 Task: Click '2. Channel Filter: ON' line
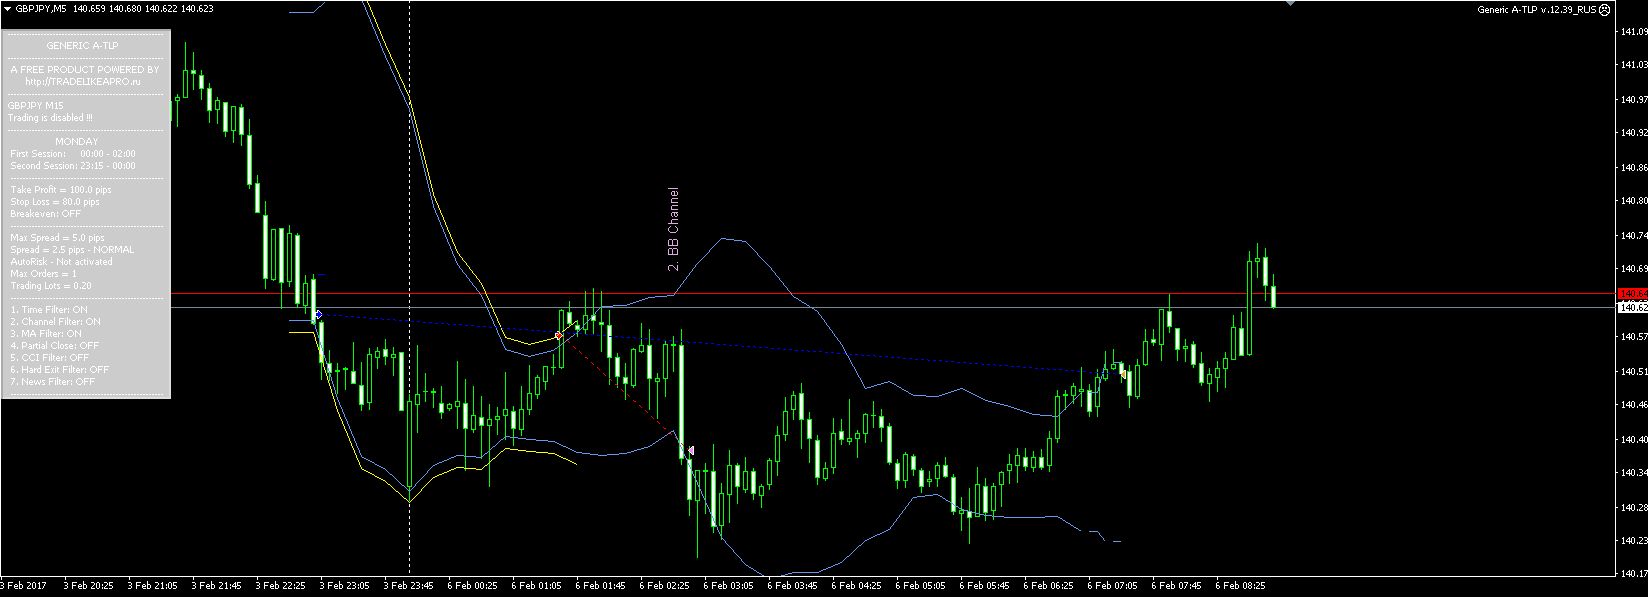tap(55, 321)
